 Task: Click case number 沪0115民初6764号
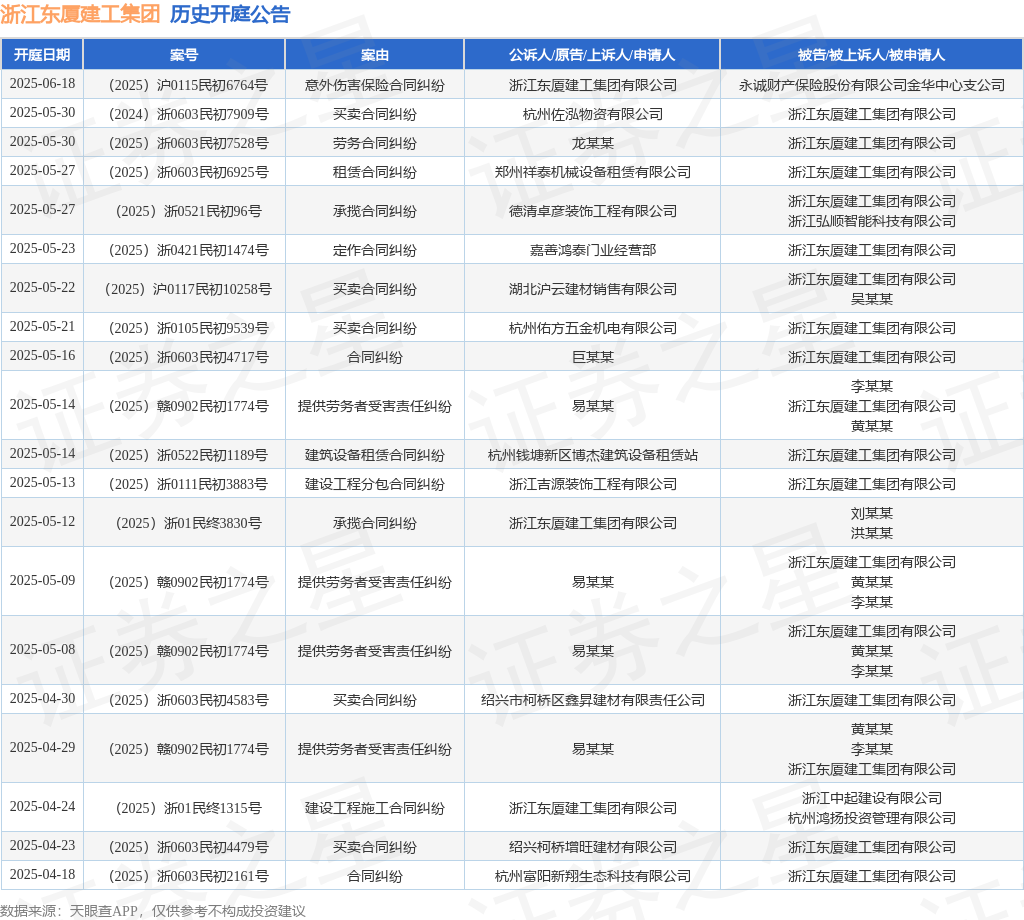pos(188,85)
